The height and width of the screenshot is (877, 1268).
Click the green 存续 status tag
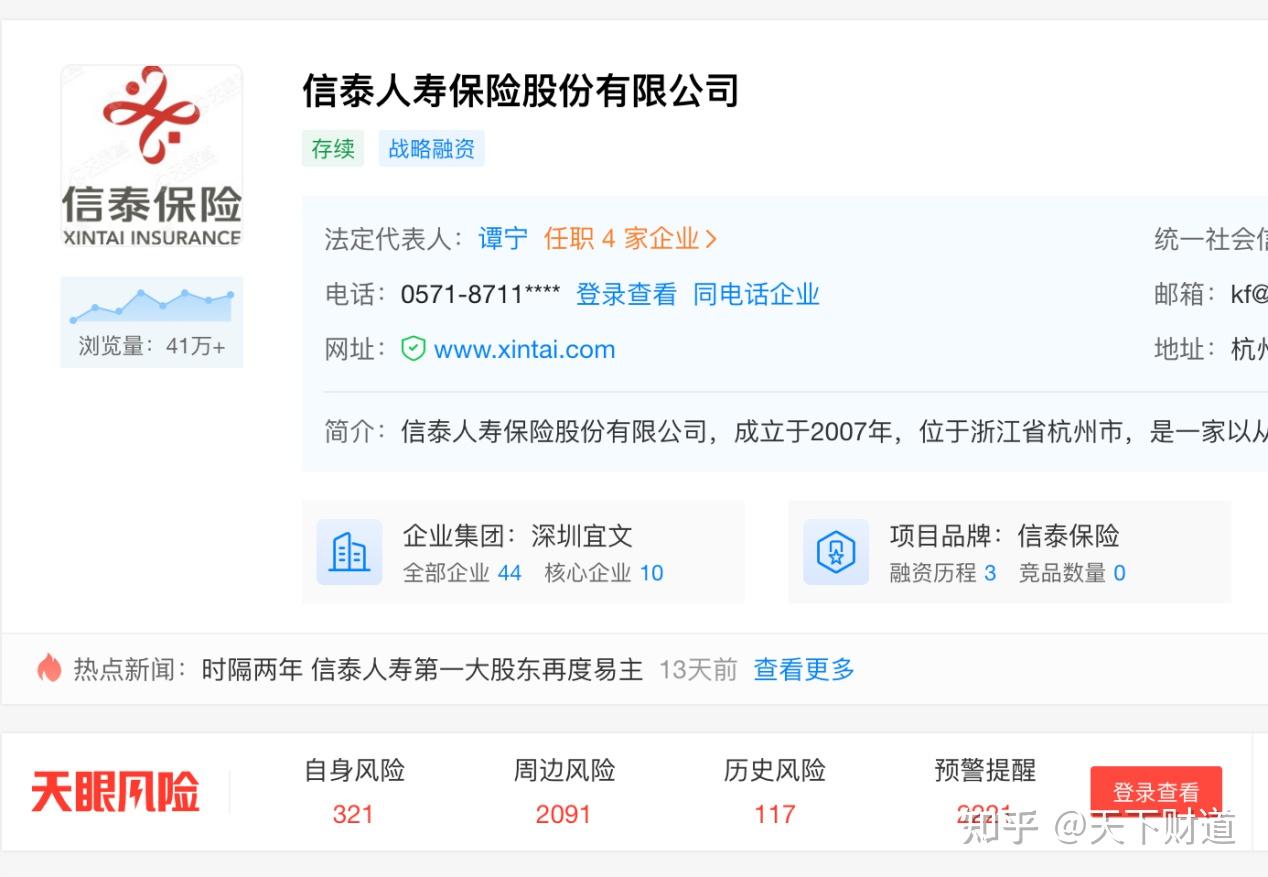click(x=332, y=148)
